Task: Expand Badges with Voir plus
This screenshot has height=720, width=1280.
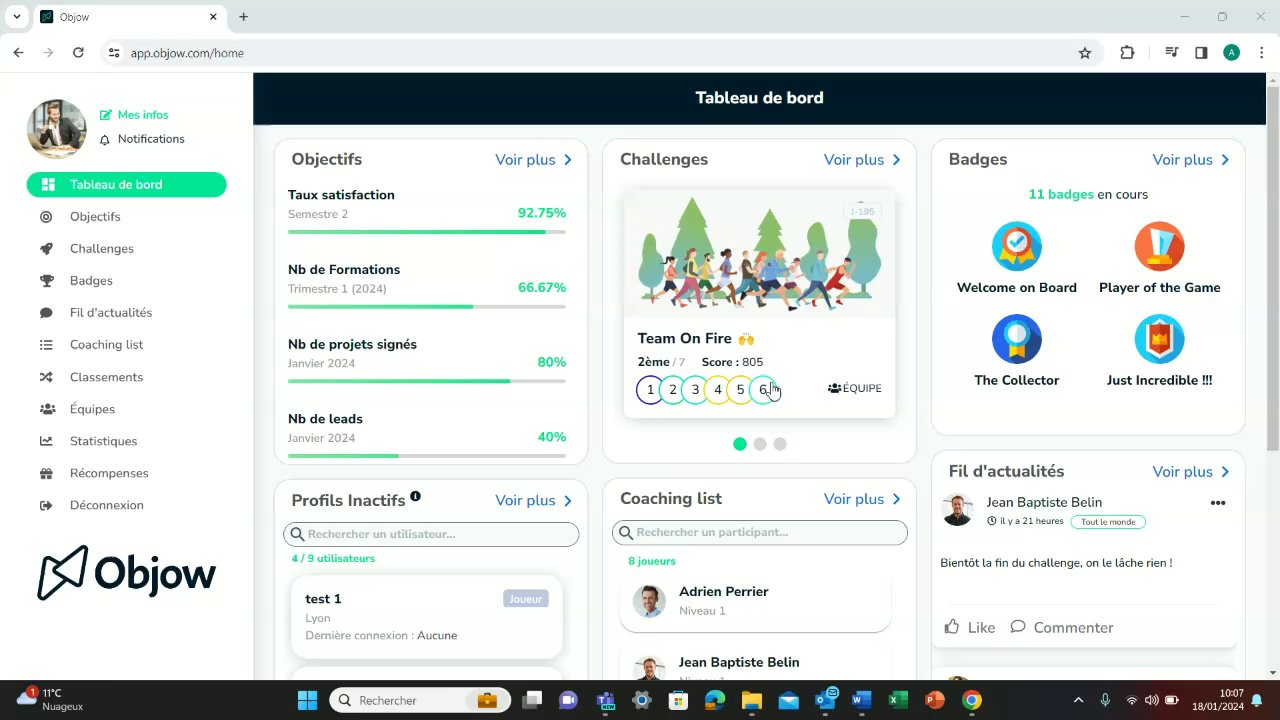Action: click(x=1191, y=160)
